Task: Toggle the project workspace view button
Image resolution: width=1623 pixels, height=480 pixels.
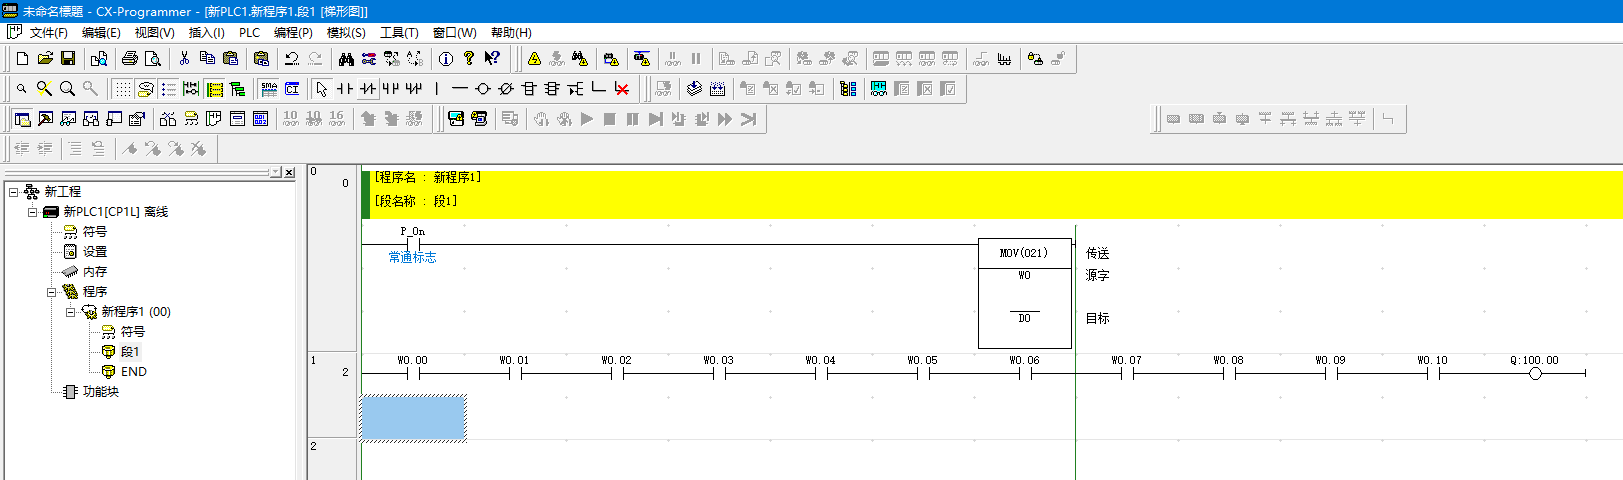Action: tap(22, 119)
